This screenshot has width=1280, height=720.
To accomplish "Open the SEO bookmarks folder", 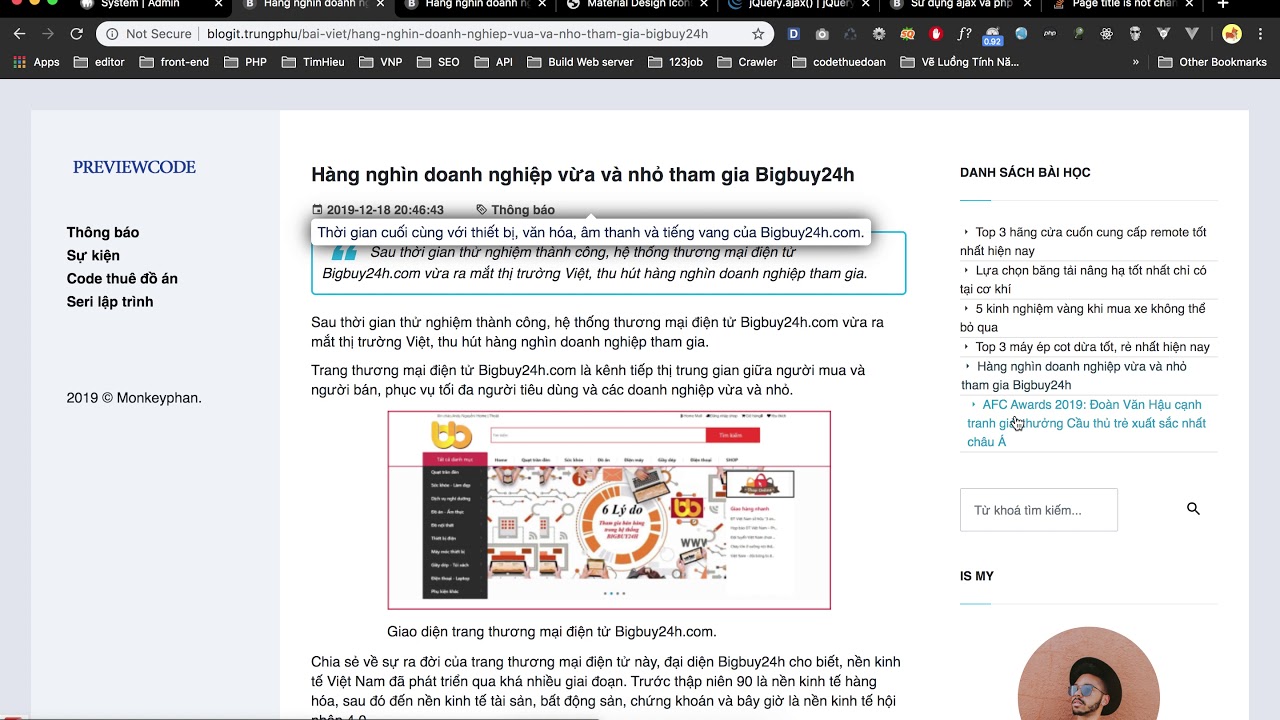I will tap(438, 62).
